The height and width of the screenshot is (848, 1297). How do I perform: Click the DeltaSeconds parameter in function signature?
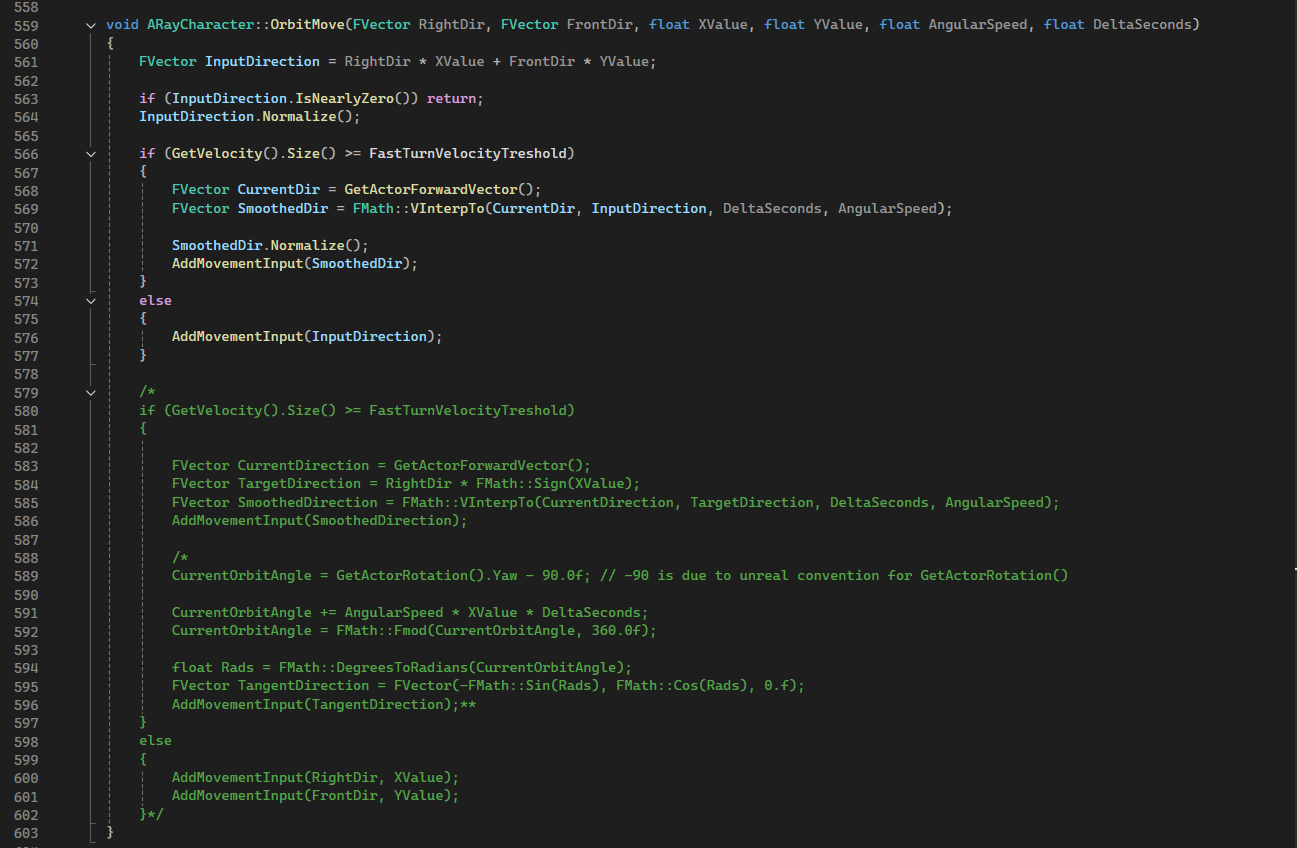click(1142, 25)
